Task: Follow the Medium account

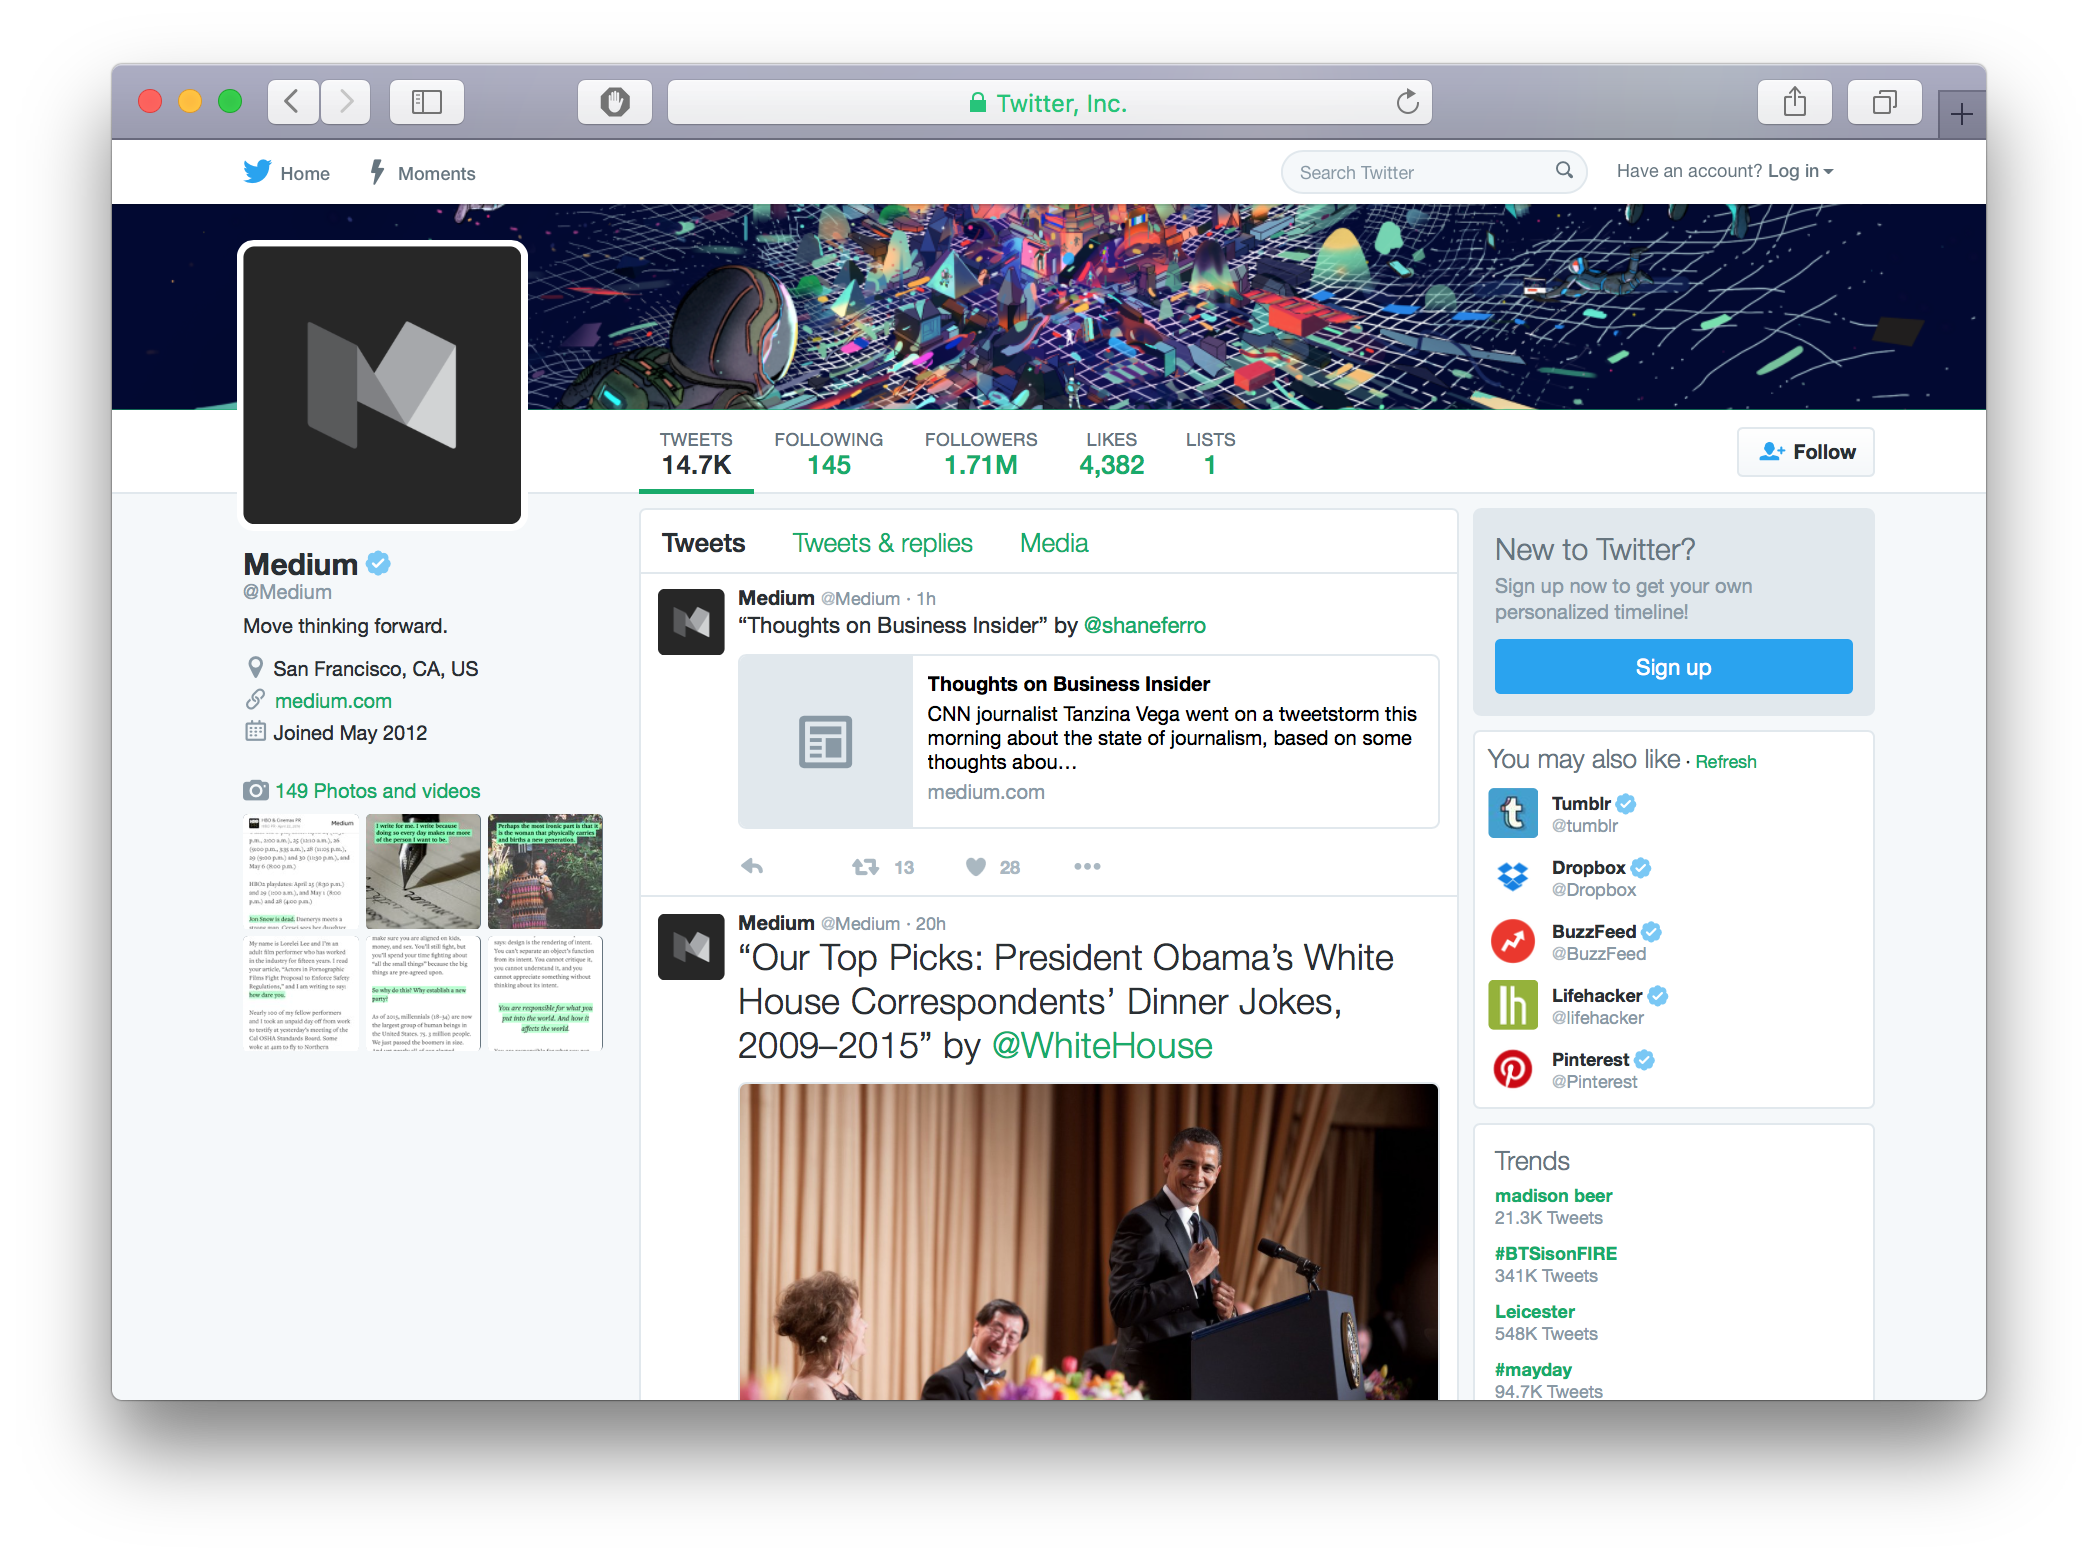Action: [x=1805, y=452]
